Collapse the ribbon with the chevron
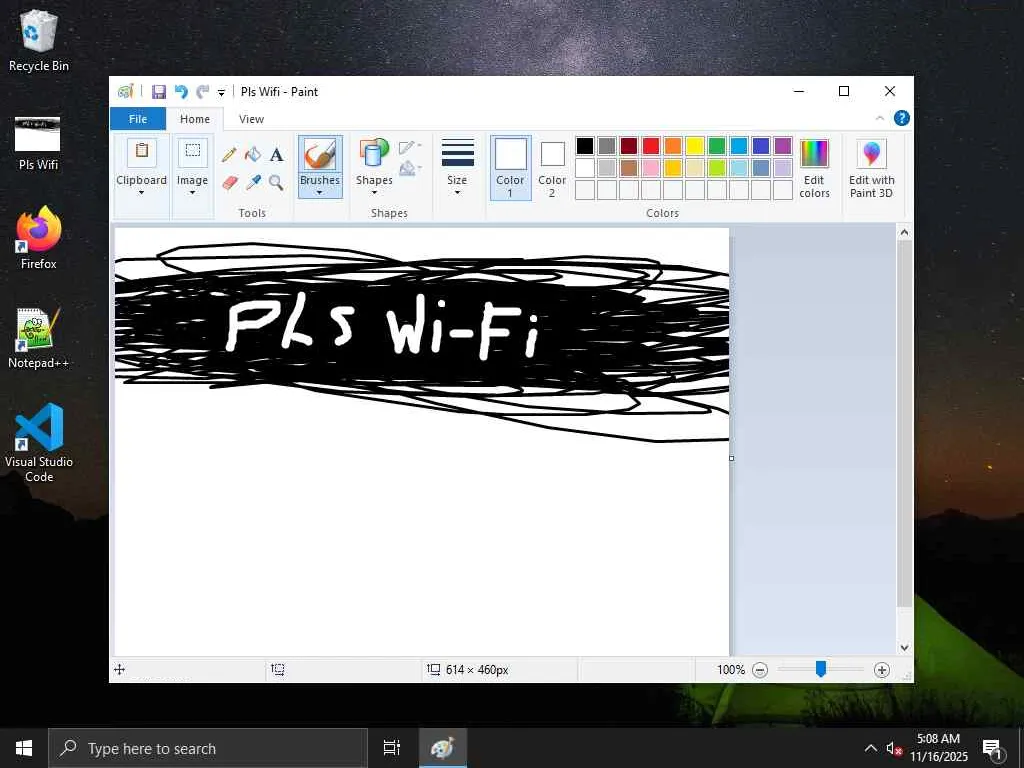The image size is (1024, 768). pyautogui.click(x=880, y=118)
